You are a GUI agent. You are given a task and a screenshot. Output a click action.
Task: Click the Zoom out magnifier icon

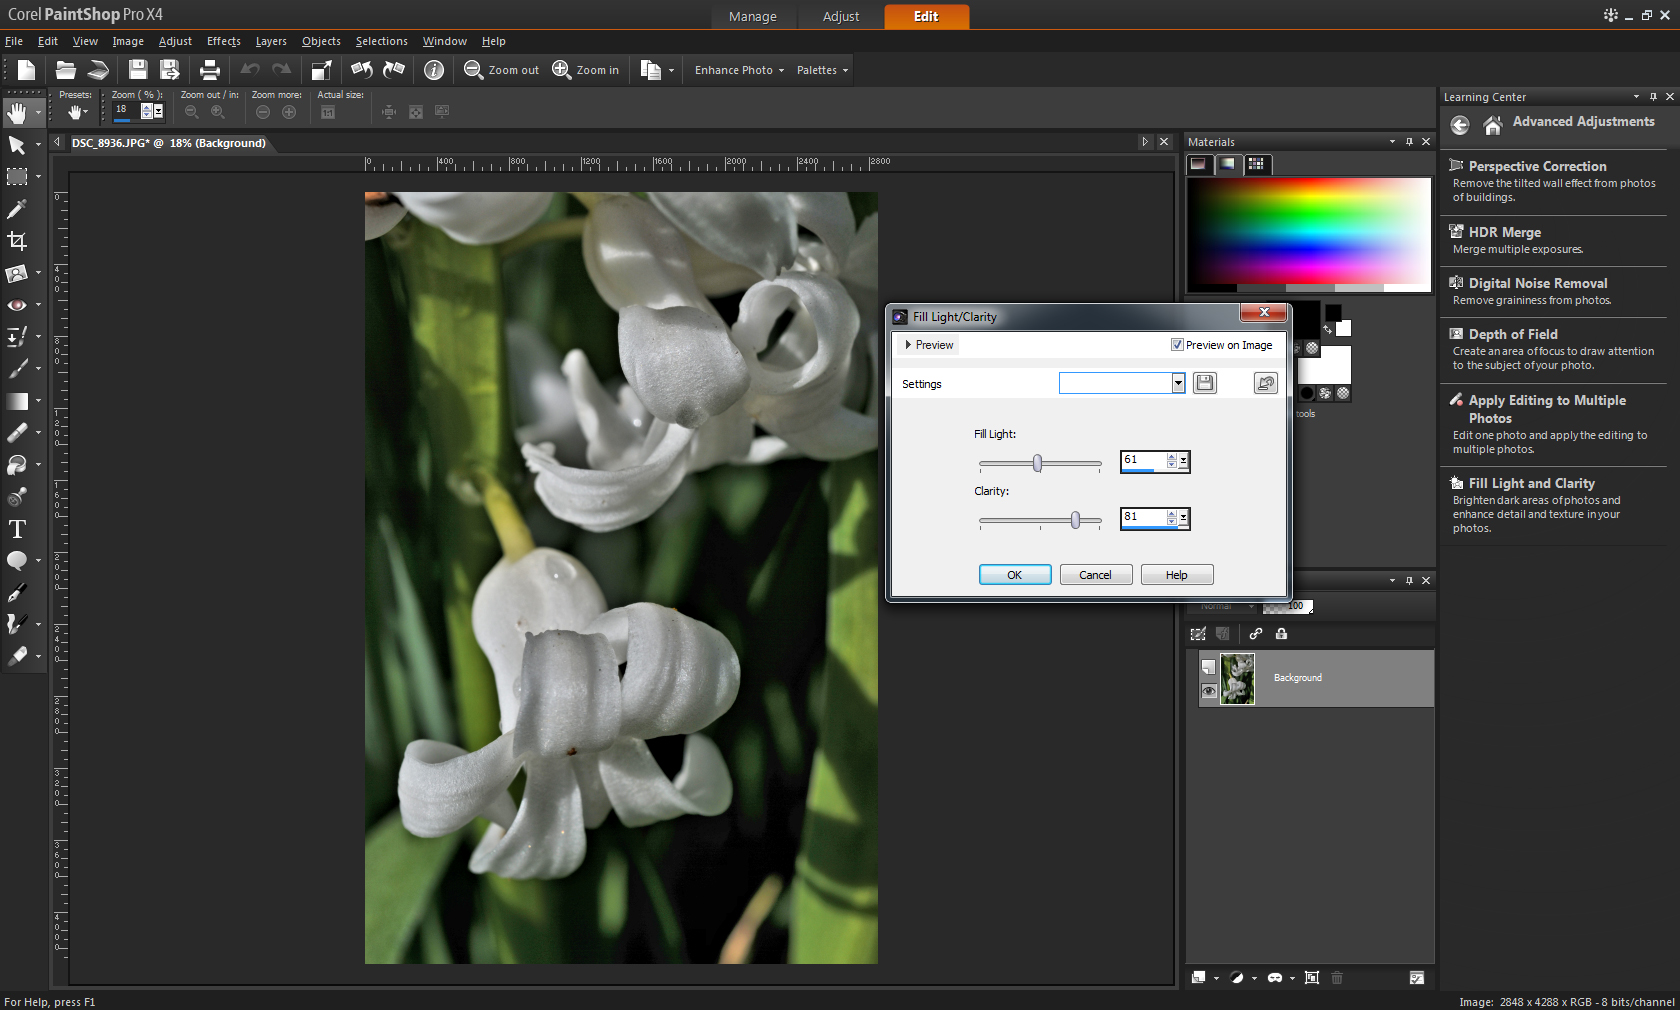474,70
